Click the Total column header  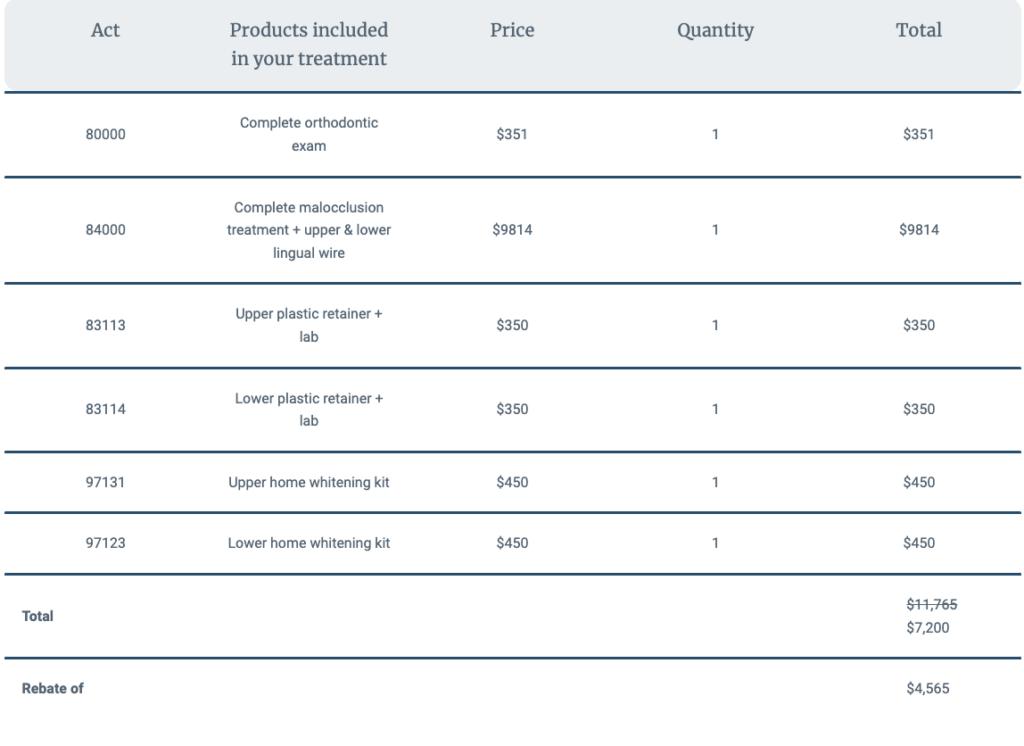(x=918, y=30)
